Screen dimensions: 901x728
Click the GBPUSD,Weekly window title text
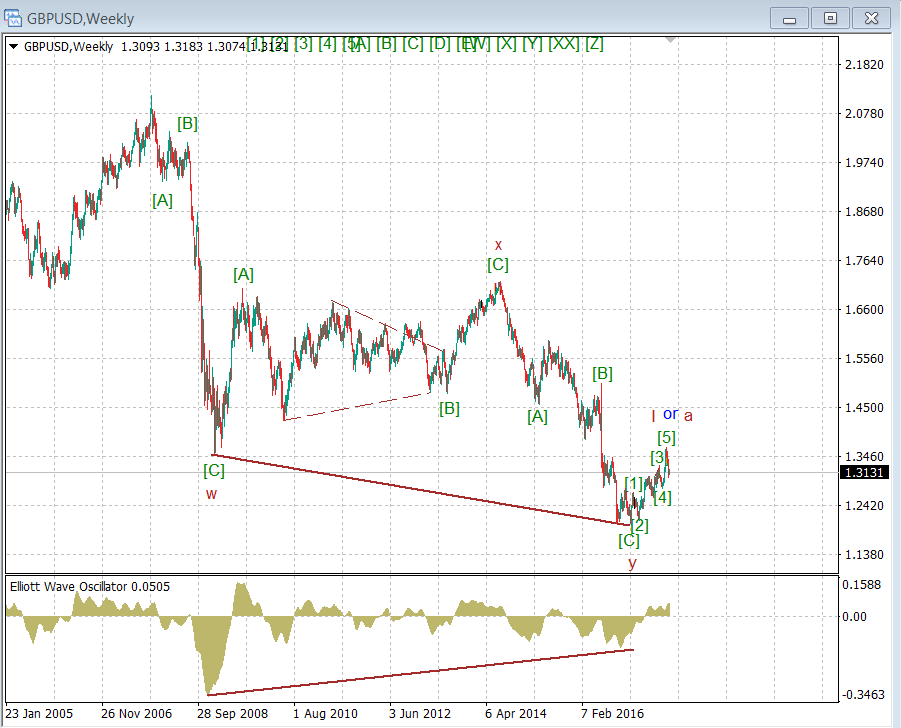[80, 19]
